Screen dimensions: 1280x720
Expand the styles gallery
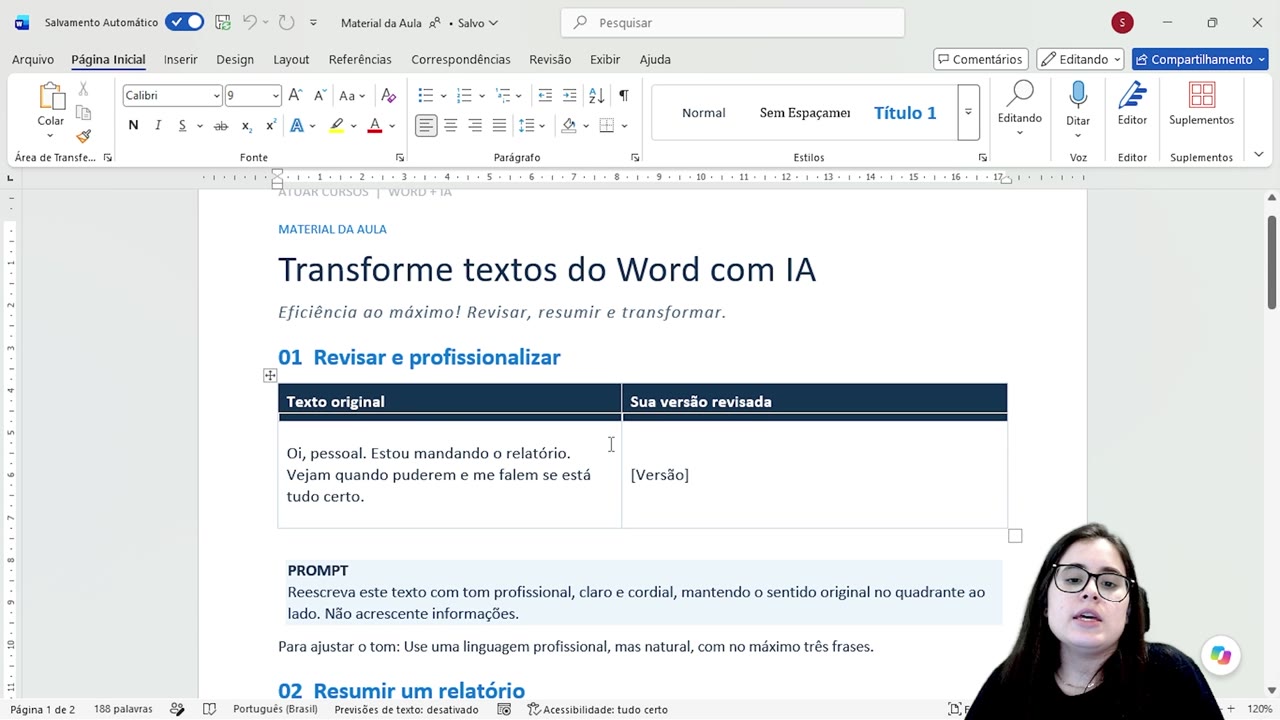coord(968,112)
